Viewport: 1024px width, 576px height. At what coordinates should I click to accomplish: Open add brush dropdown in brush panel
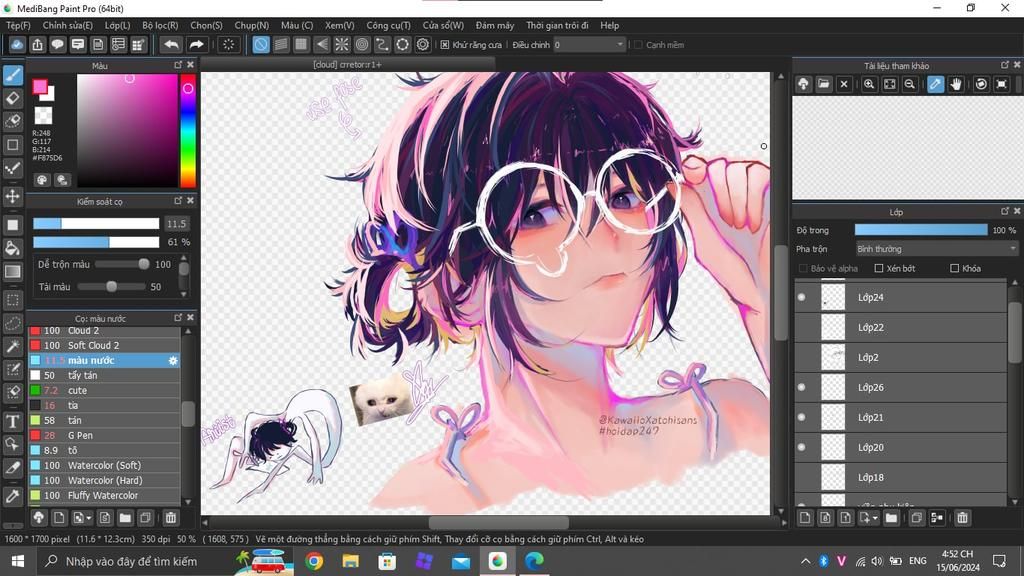point(89,519)
